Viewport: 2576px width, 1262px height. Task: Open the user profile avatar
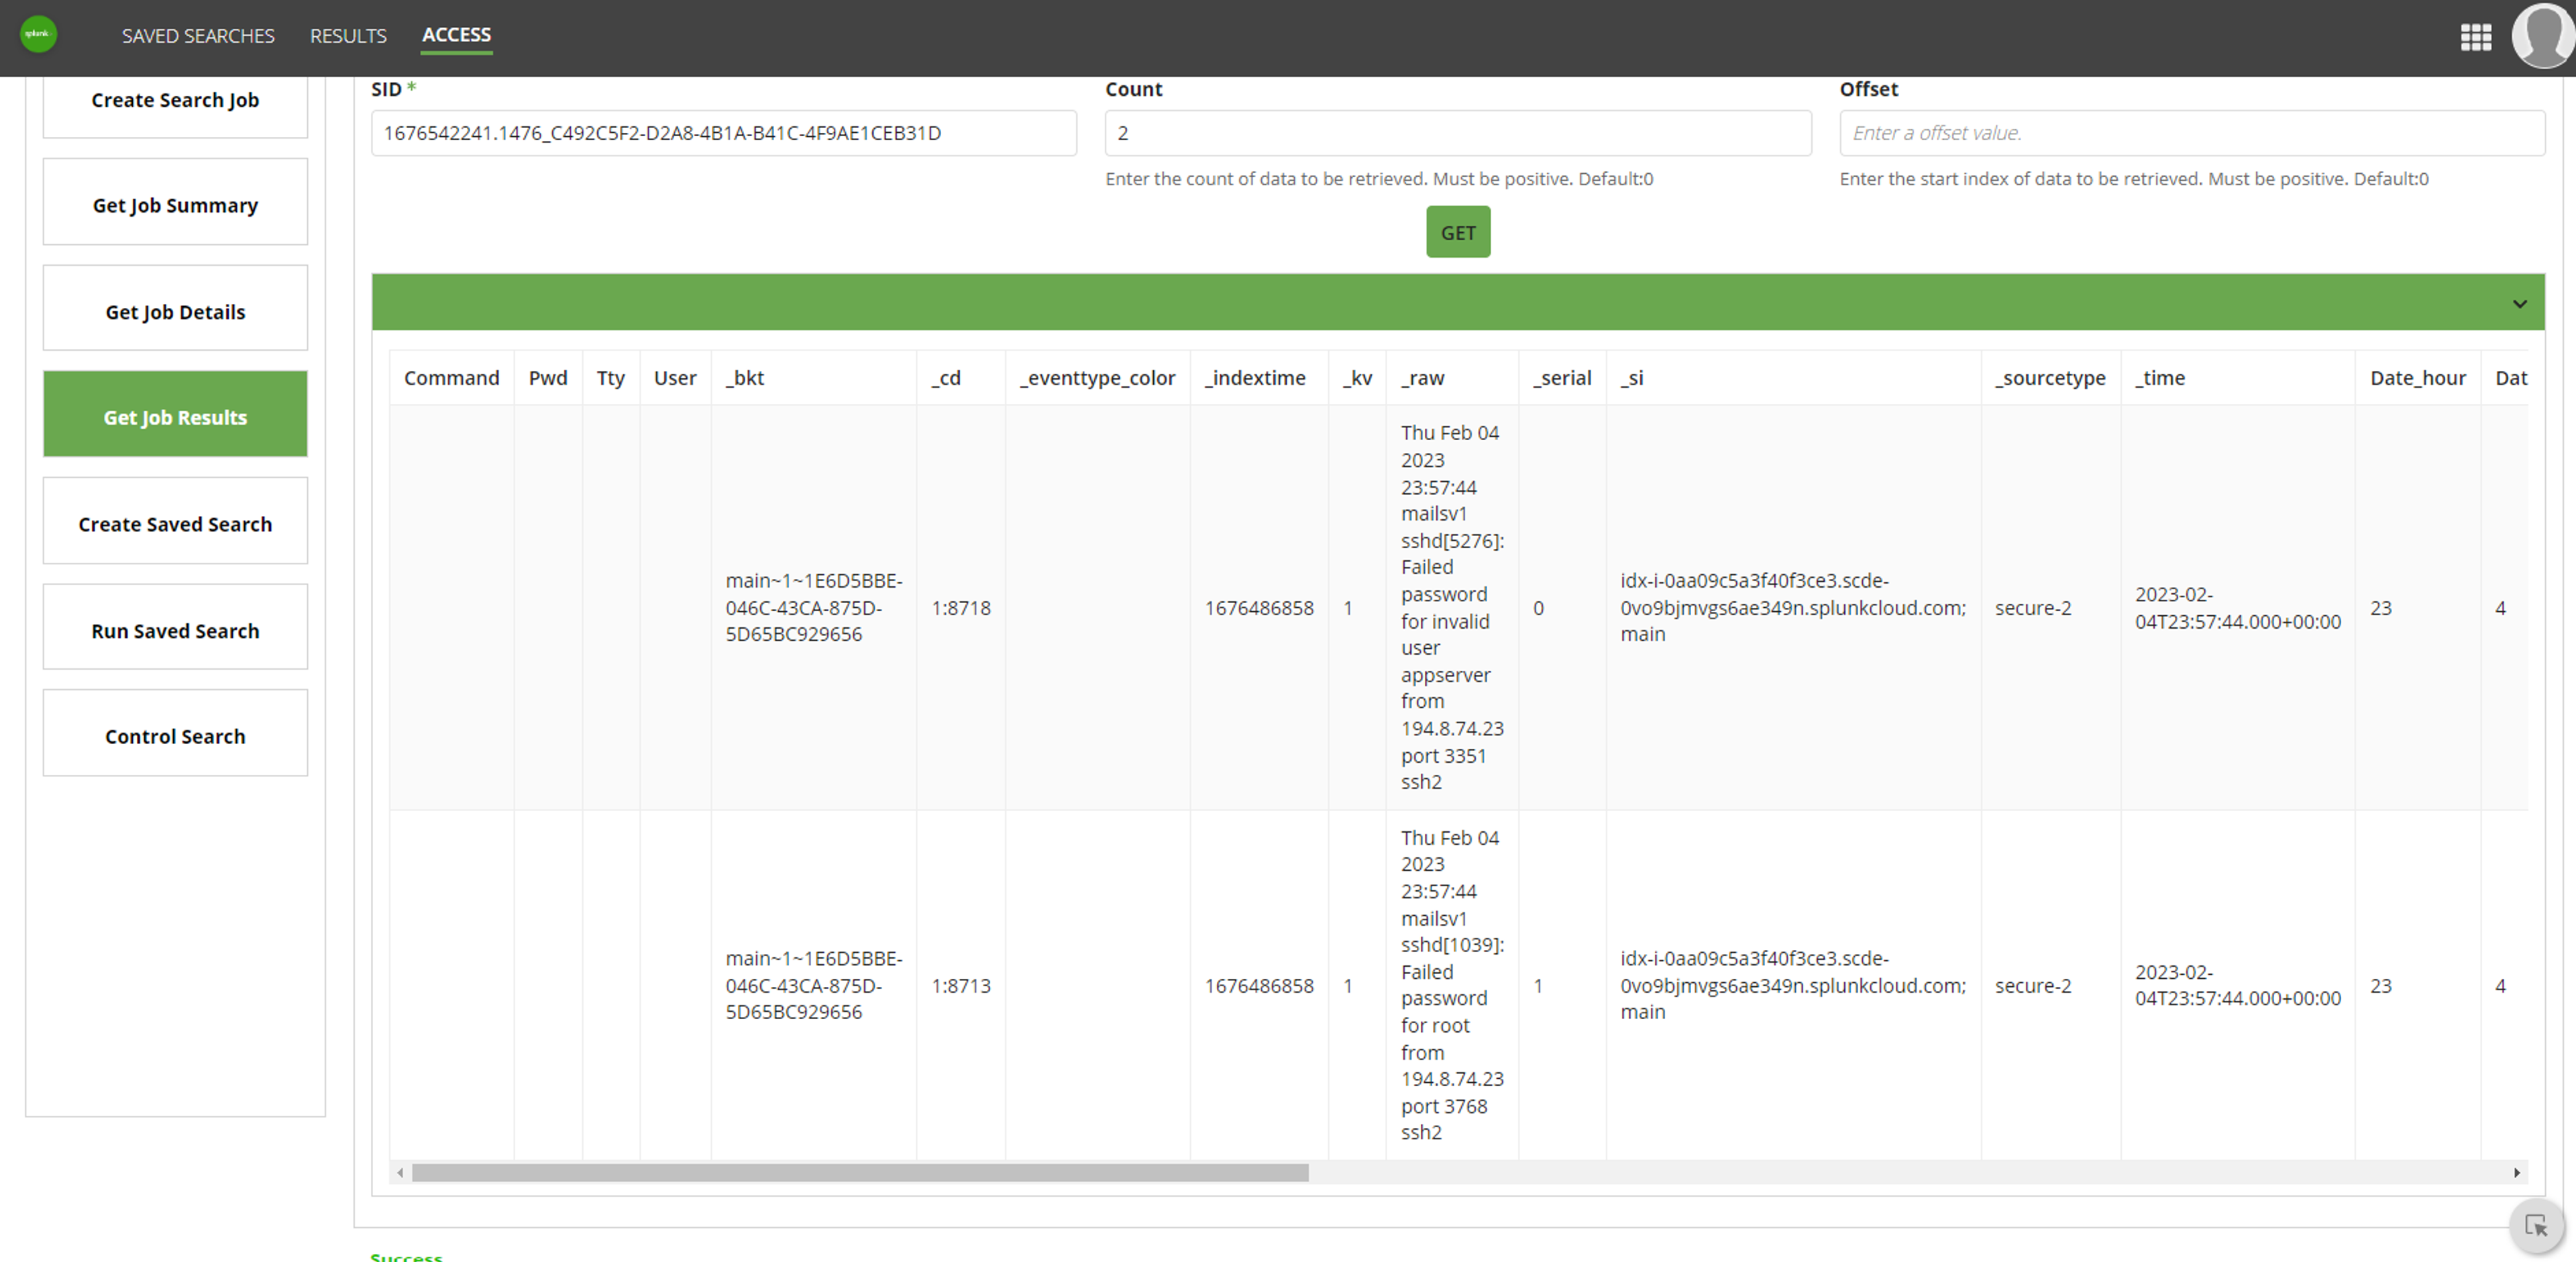tap(2542, 36)
